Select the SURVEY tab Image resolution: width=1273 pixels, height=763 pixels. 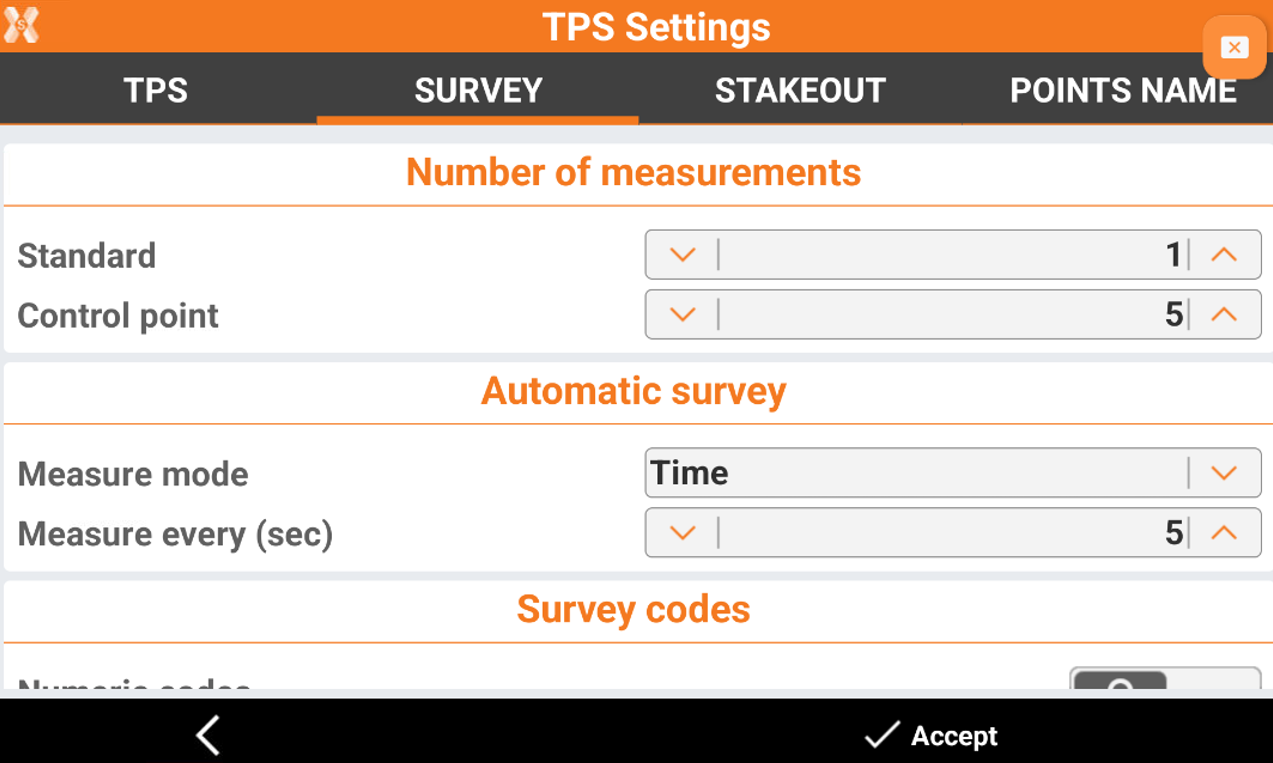point(478,90)
